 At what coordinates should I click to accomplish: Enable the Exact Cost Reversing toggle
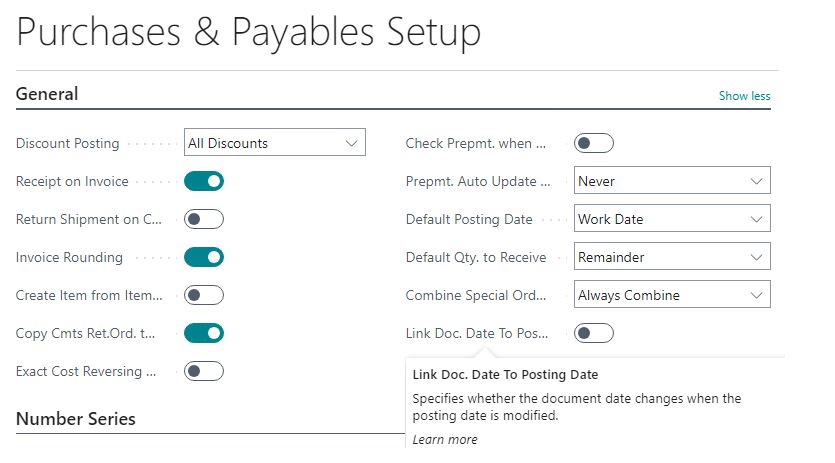click(x=203, y=371)
